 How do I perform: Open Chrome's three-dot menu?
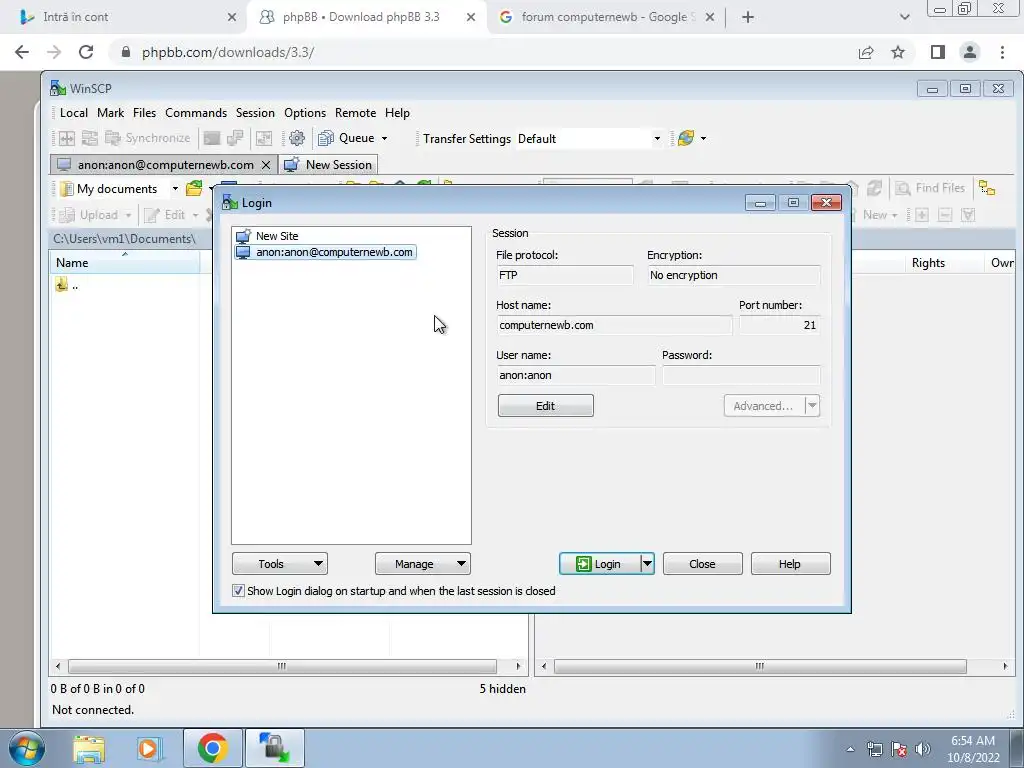click(x=1002, y=52)
